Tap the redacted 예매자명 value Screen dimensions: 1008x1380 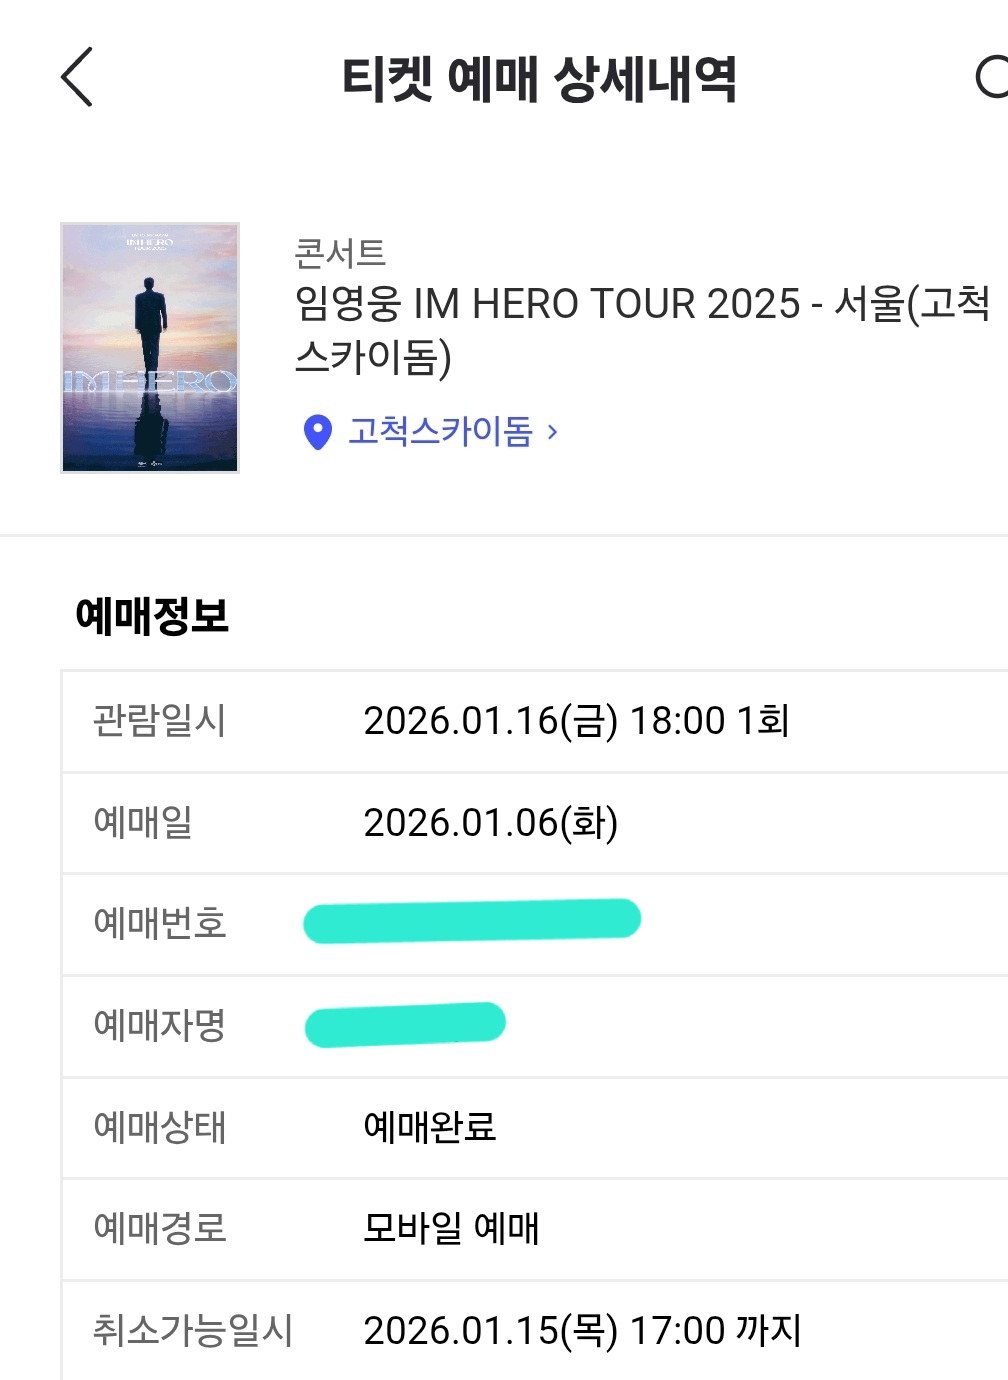coord(405,1024)
